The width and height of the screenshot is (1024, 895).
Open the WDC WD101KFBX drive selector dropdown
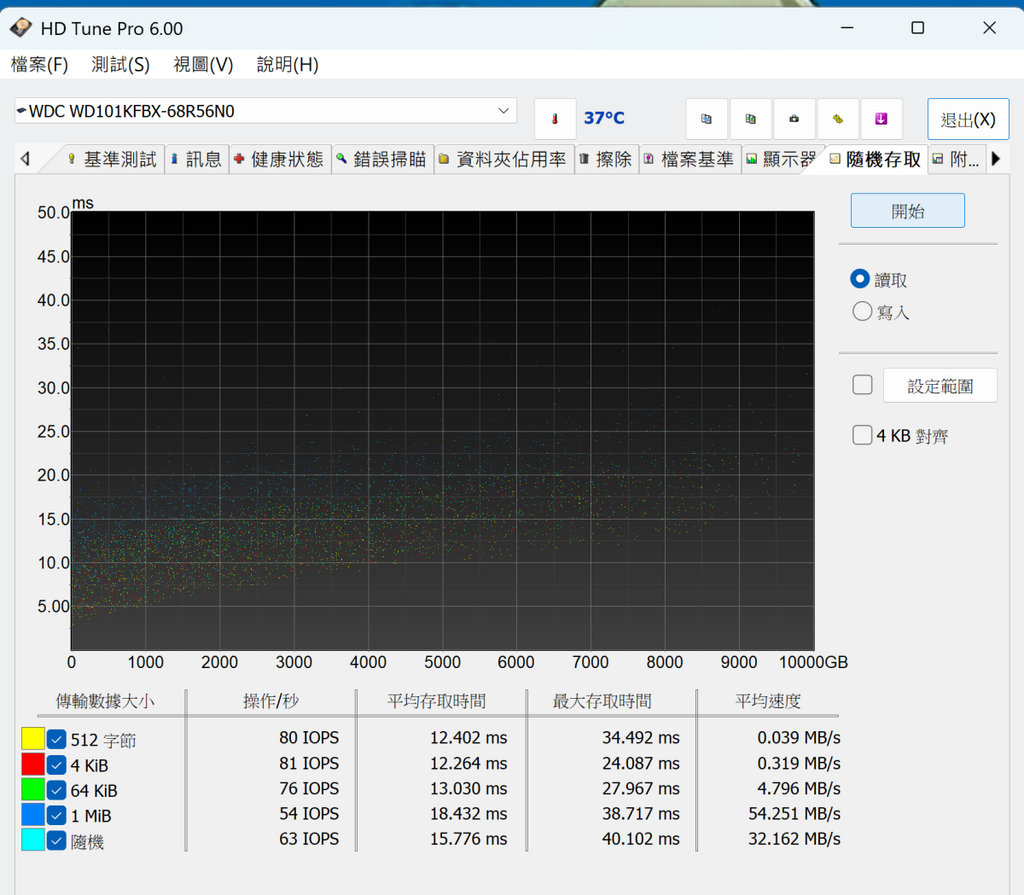265,111
